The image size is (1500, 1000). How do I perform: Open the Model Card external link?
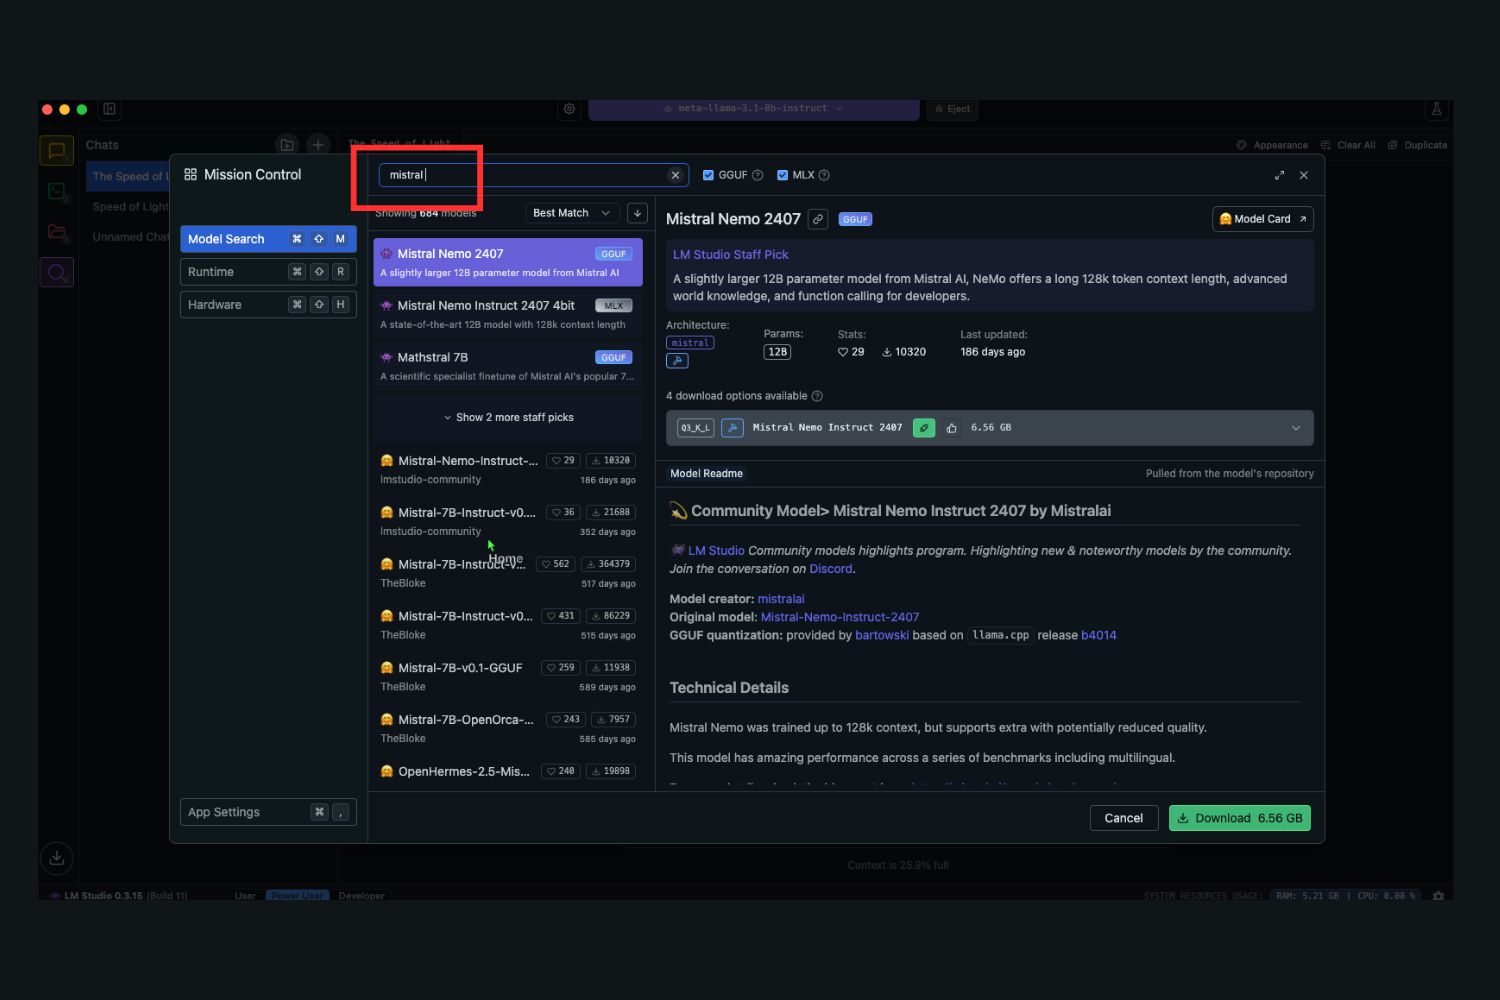(x=1262, y=219)
